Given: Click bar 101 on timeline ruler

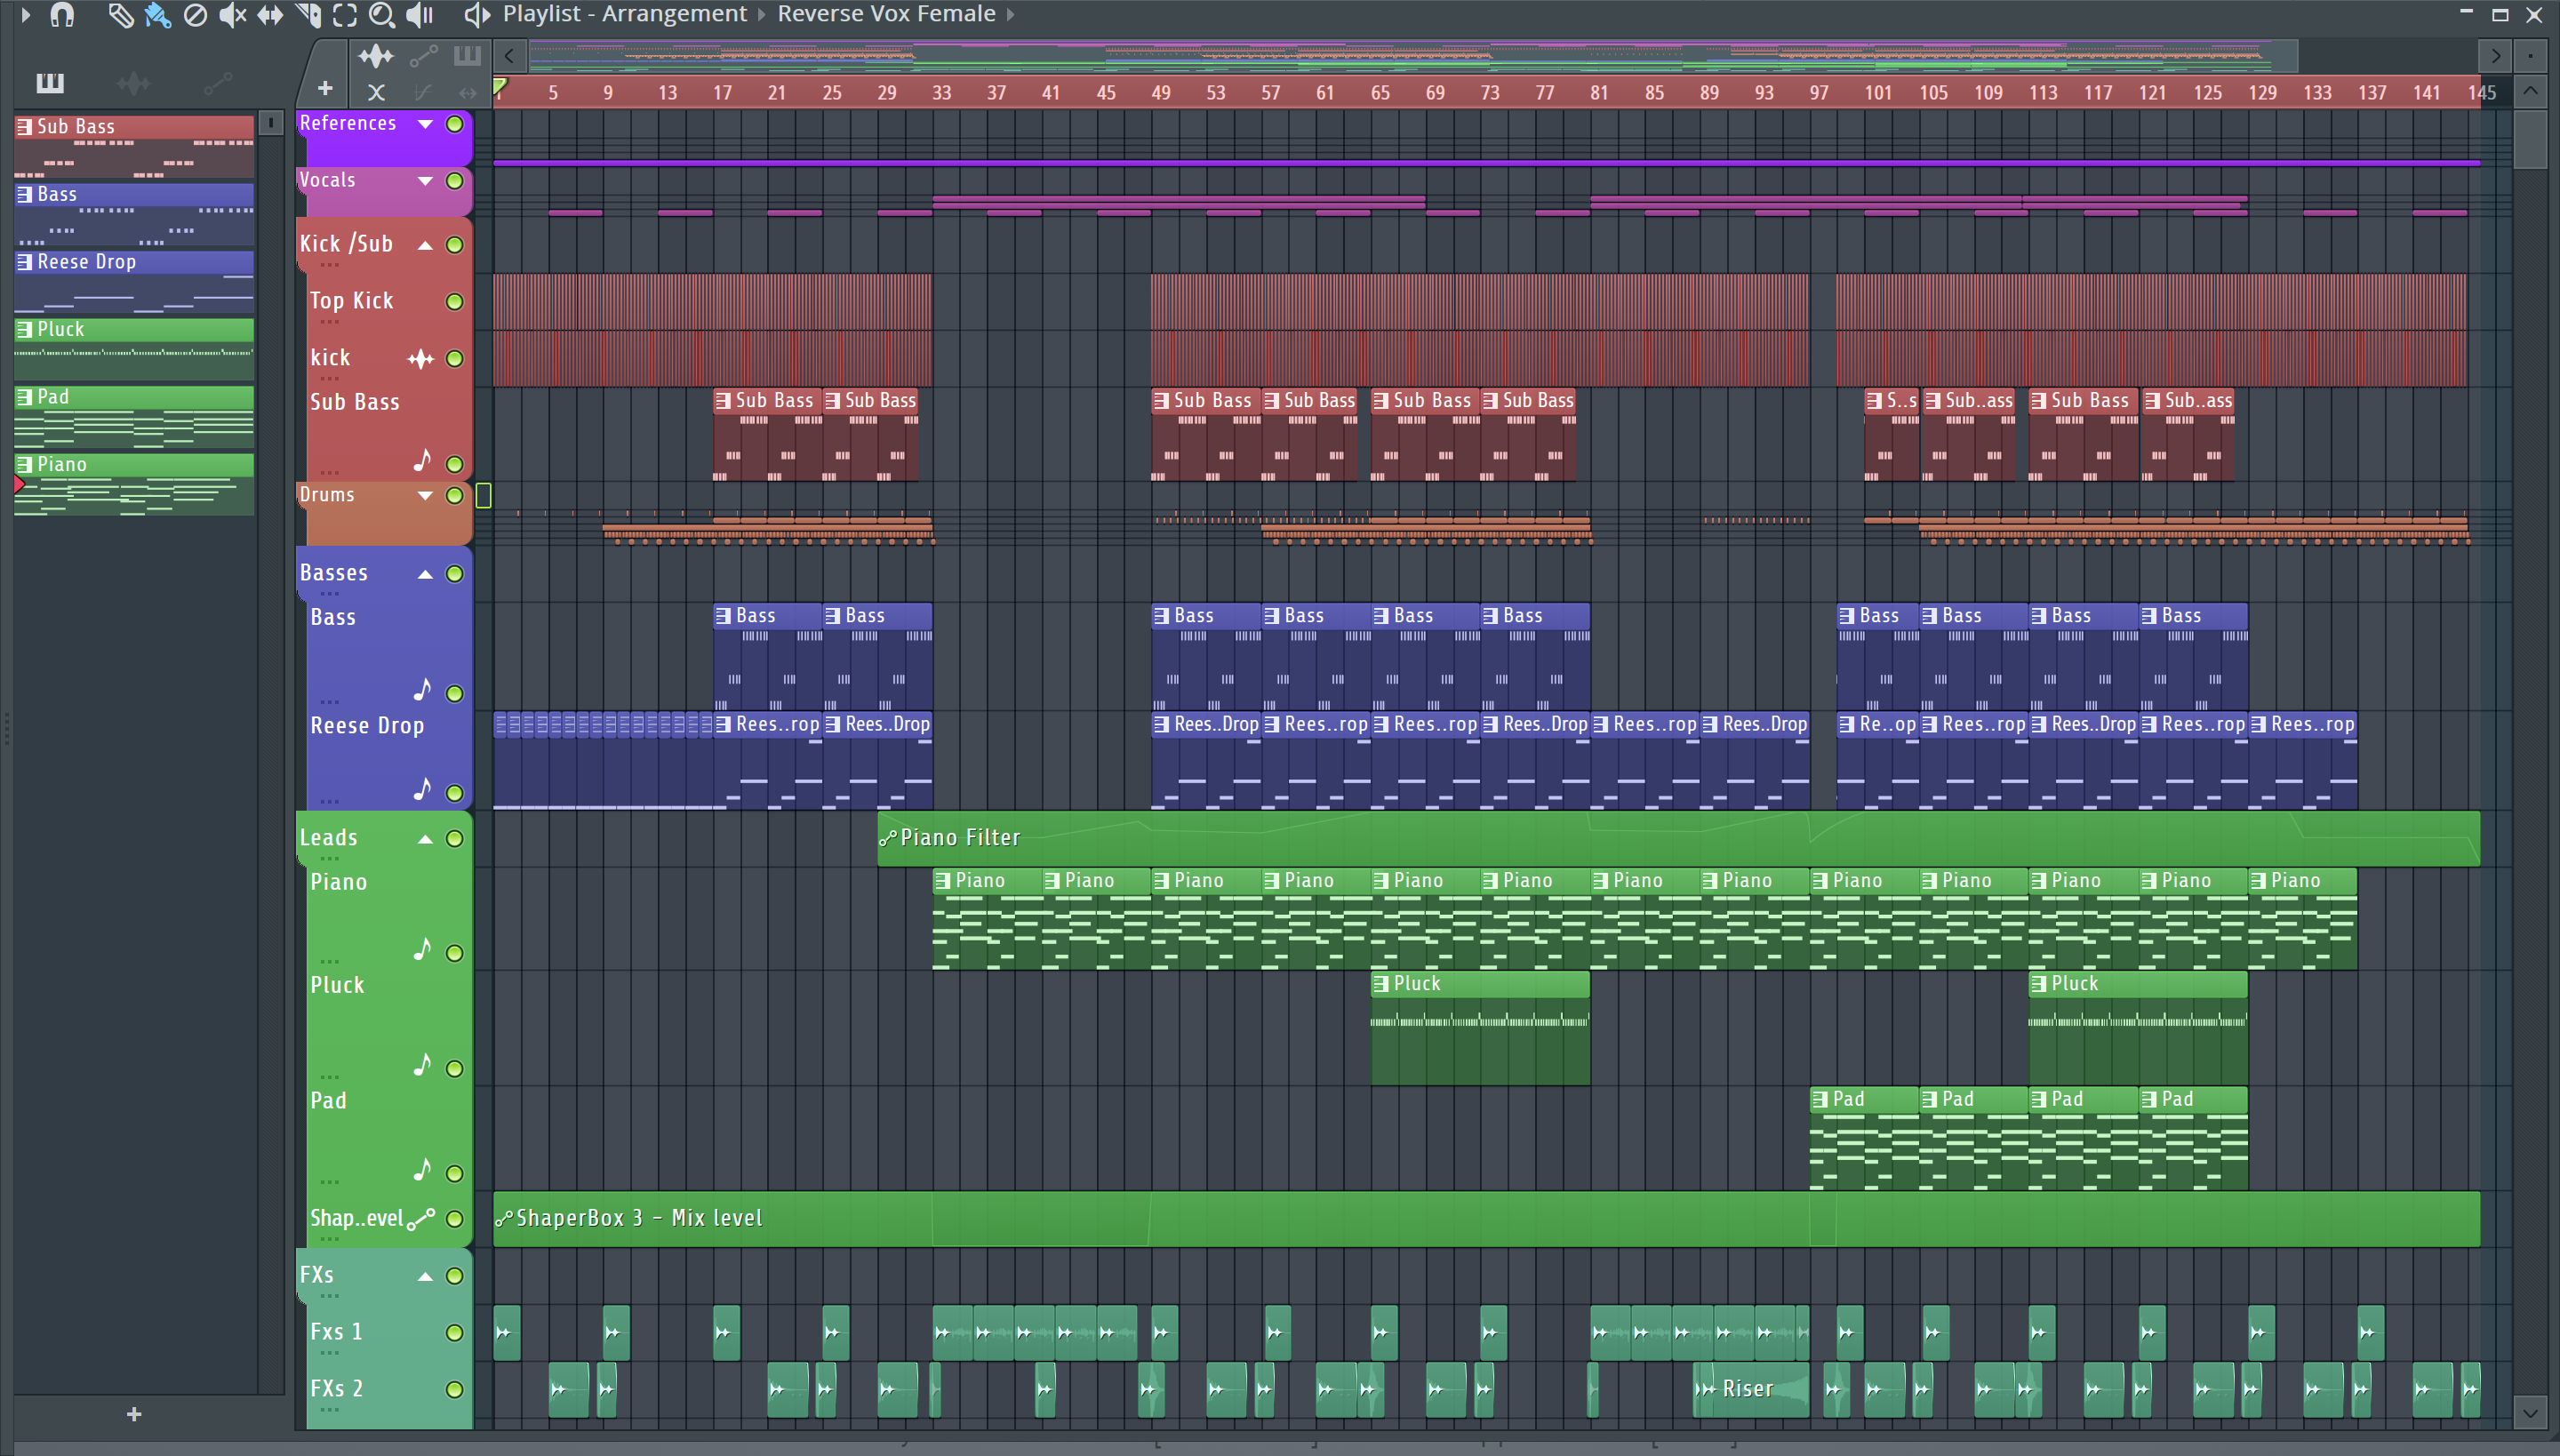Looking at the screenshot, I should click(x=1878, y=93).
